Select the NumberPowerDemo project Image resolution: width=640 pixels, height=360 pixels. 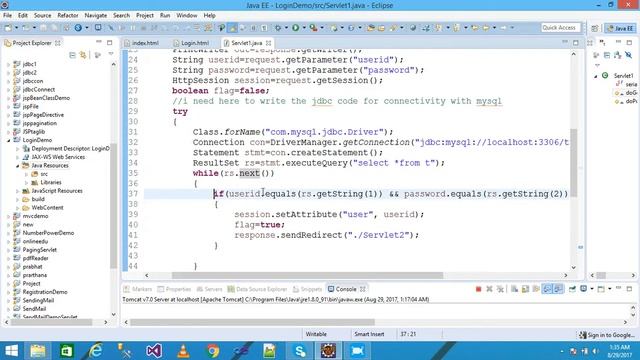click(48, 233)
